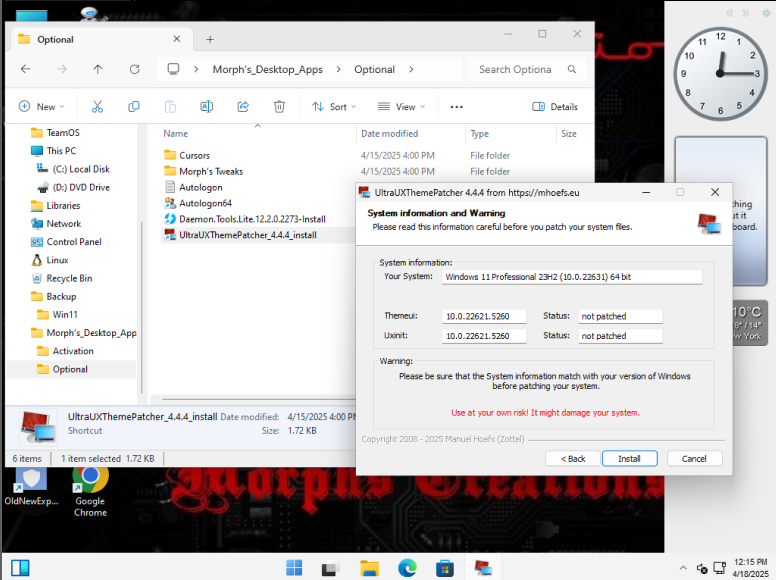Screen dimensions: 776x580
Task: Click the Delete trash icon
Action: point(279,106)
